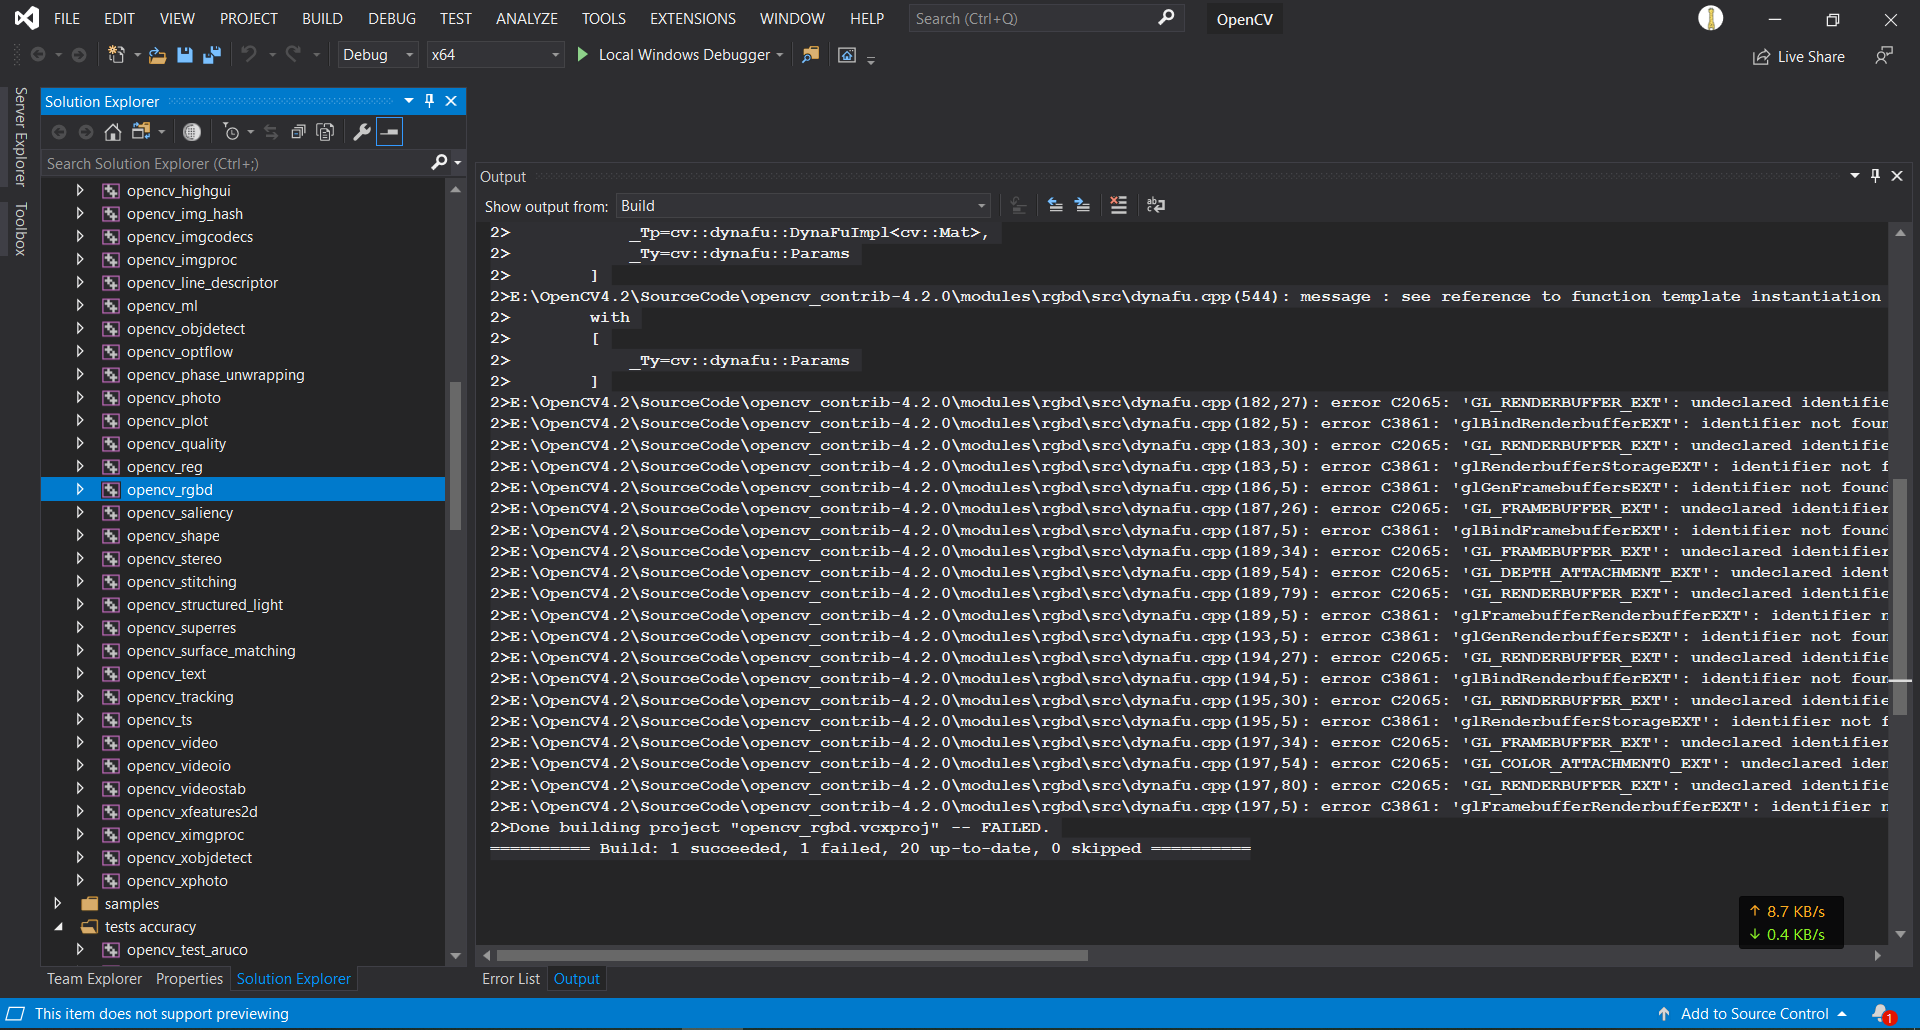Open notifications bell in status bar
Image resolution: width=1920 pixels, height=1030 pixels.
click(1882, 1014)
